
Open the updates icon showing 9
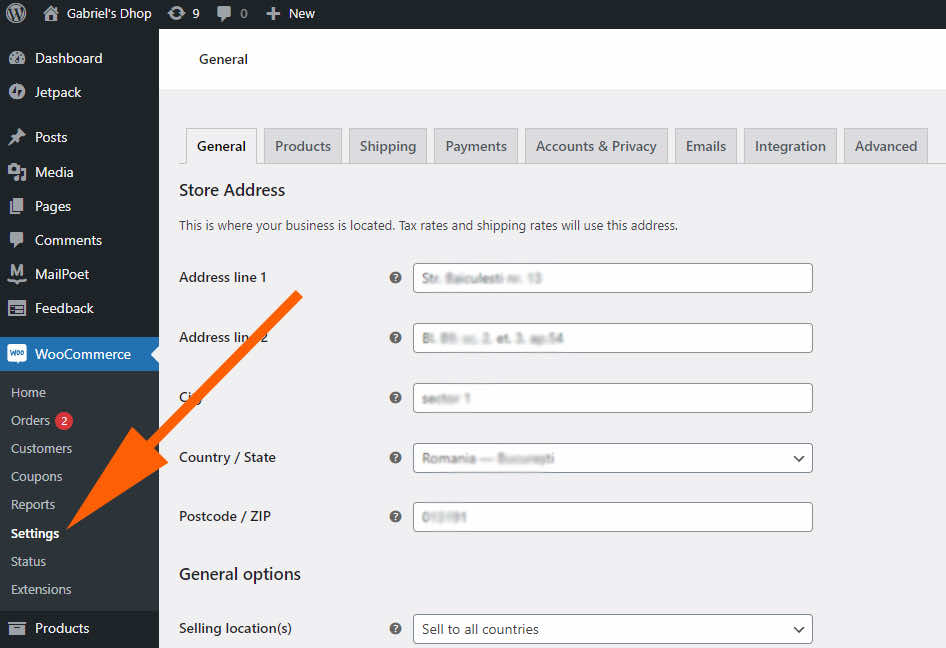176,13
